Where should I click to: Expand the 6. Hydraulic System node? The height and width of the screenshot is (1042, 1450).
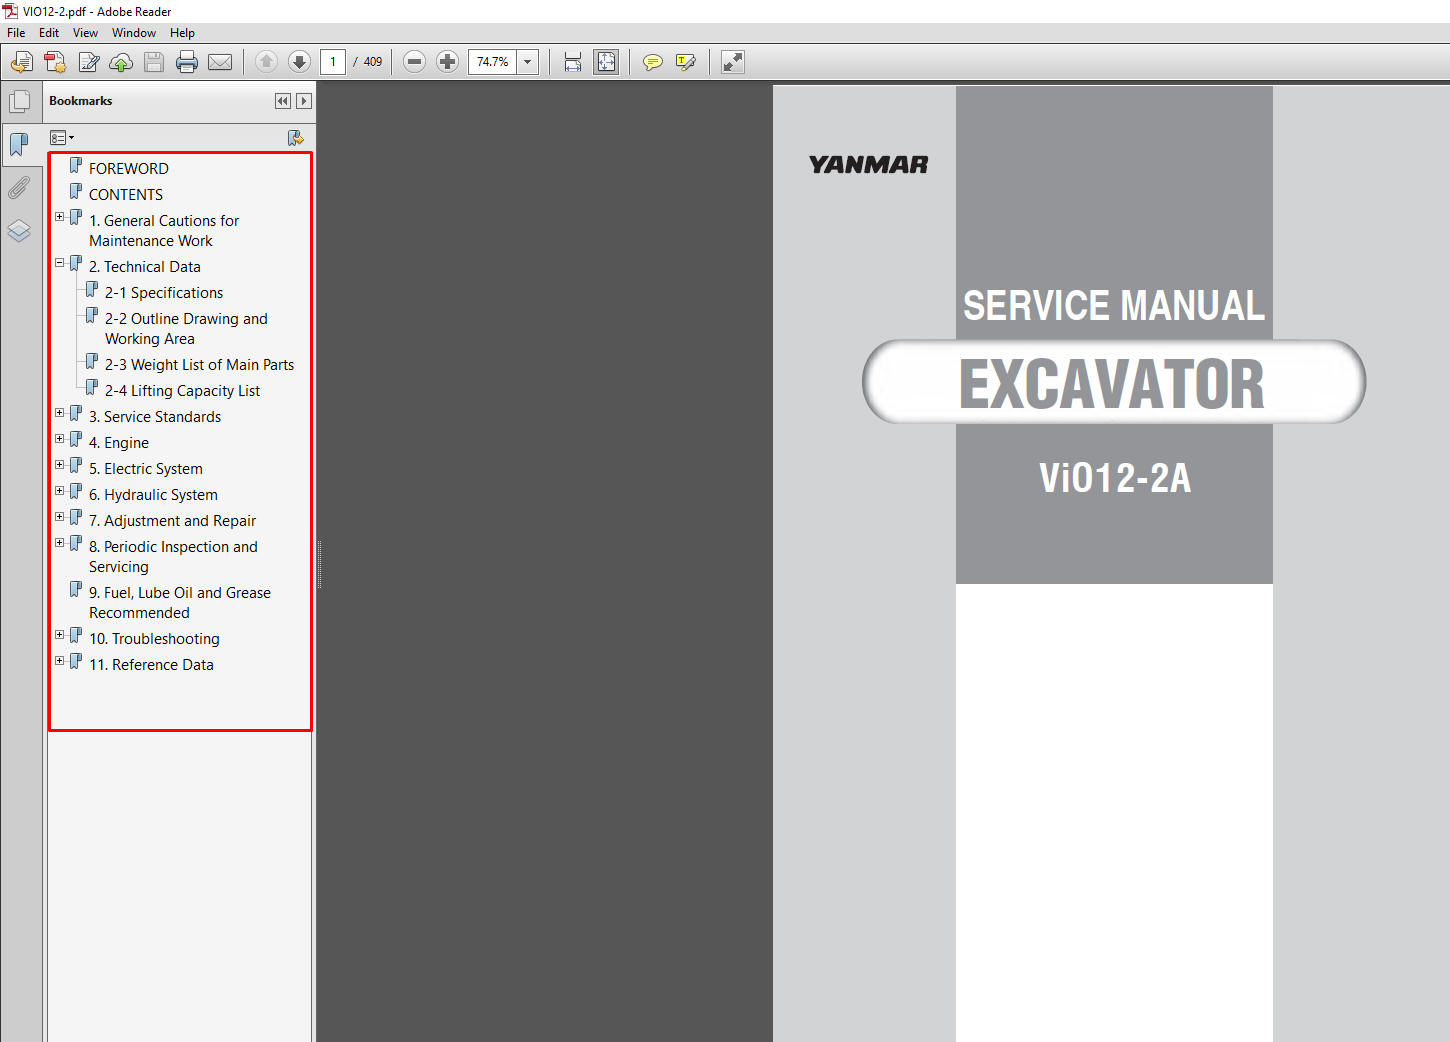(x=60, y=491)
